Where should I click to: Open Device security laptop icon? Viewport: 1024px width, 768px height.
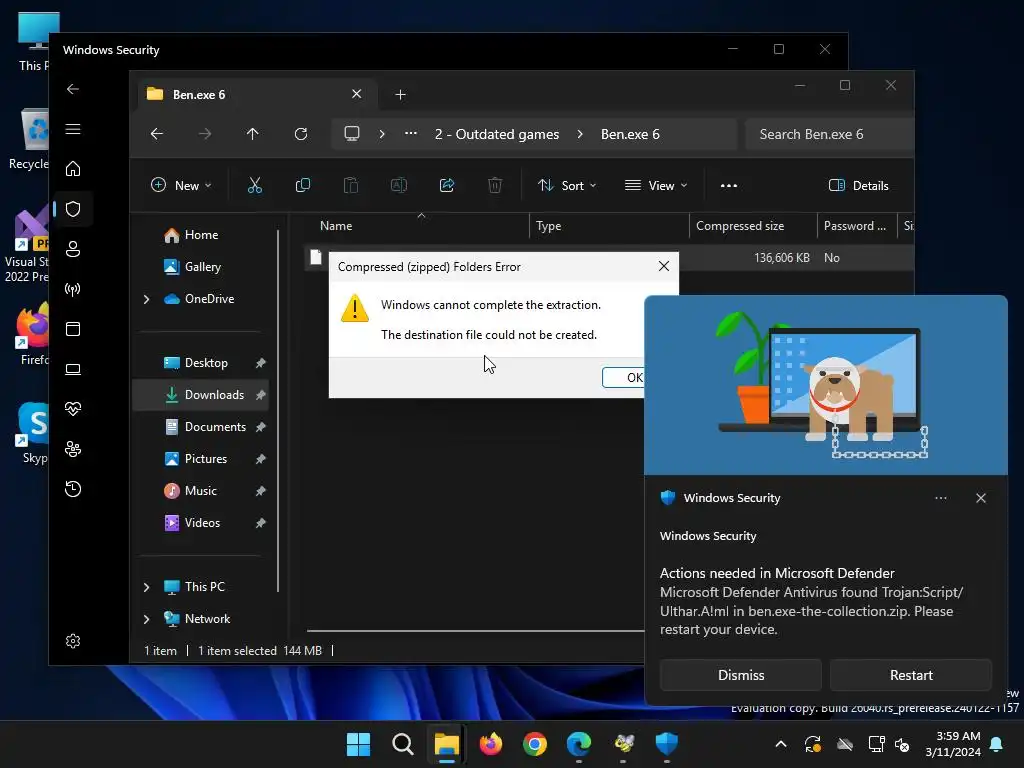click(73, 369)
